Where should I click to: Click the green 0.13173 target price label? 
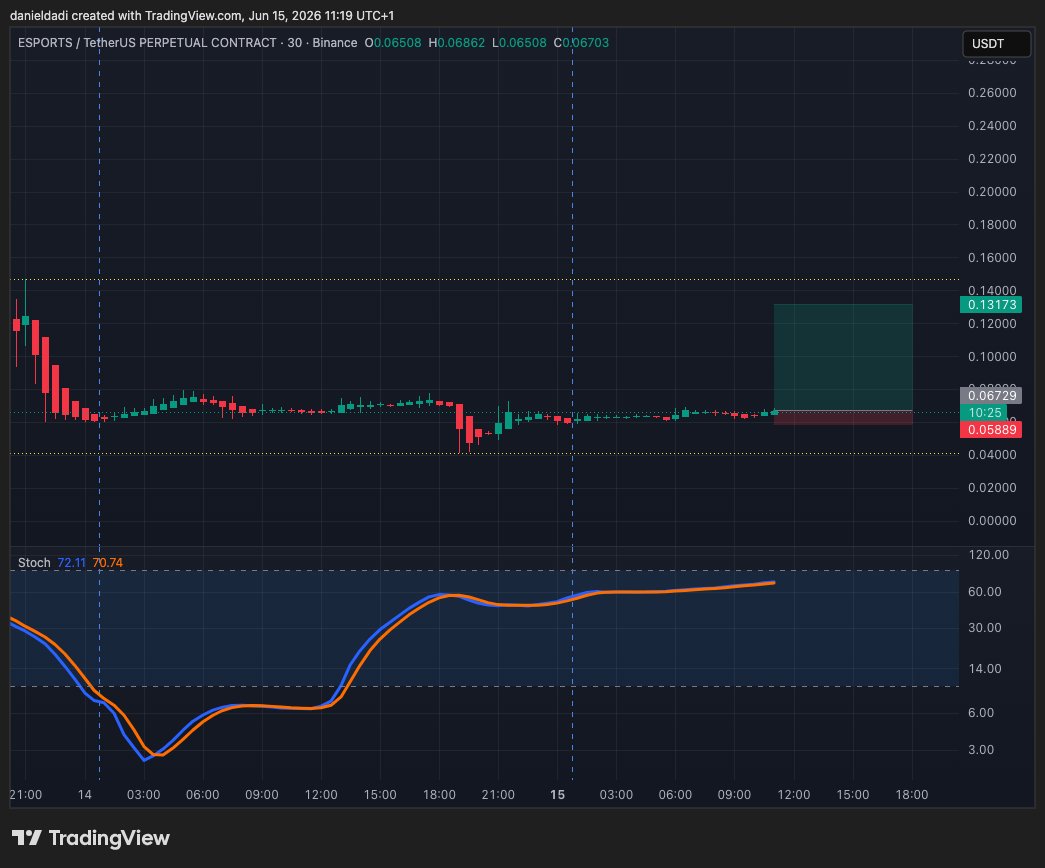pyautogui.click(x=990, y=305)
